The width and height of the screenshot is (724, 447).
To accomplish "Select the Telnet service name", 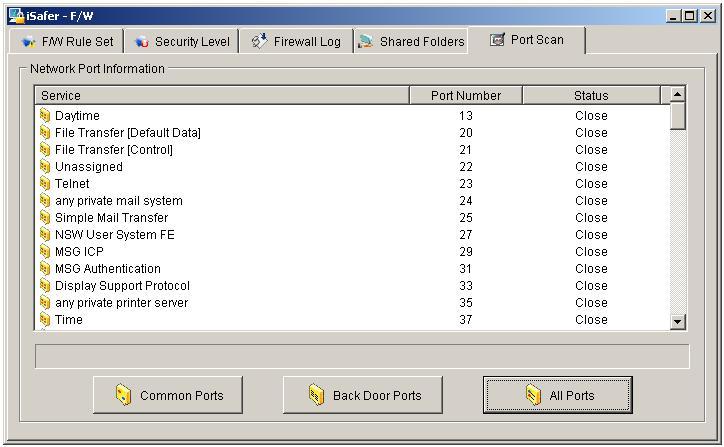I will tap(72, 183).
